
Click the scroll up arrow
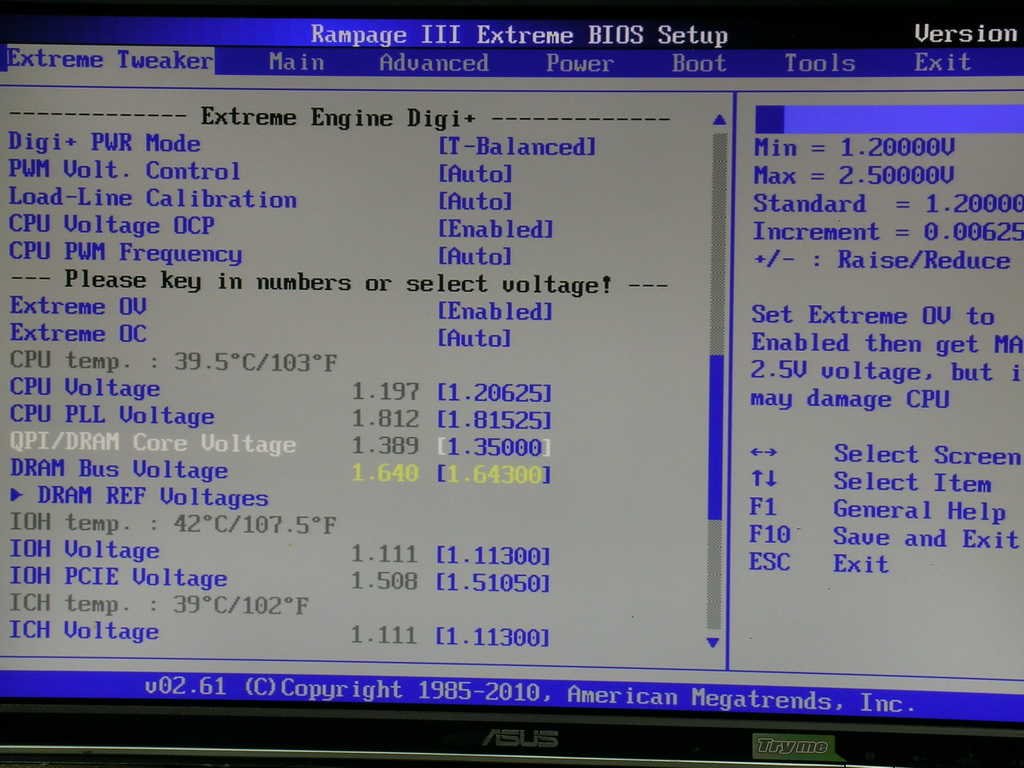point(719,120)
